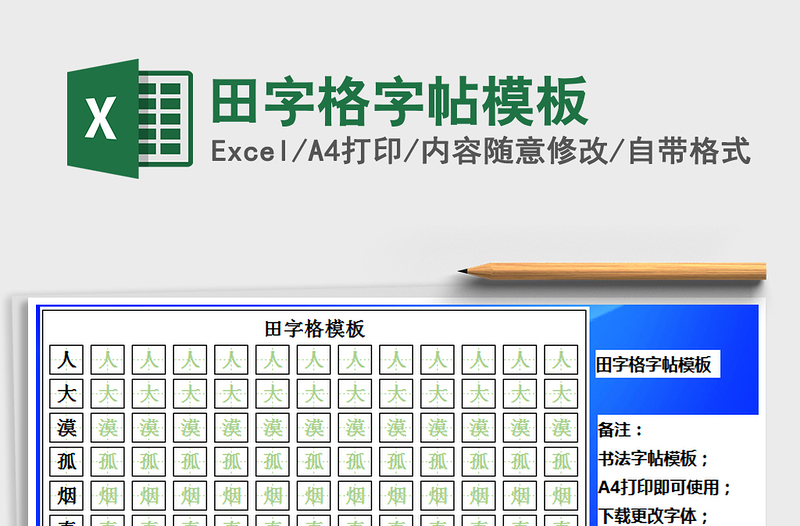800x526 pixels.
Task: Click the subtitle Excel/A4打印/内容随意修改/自带格式
Action: tap(481, 151)
